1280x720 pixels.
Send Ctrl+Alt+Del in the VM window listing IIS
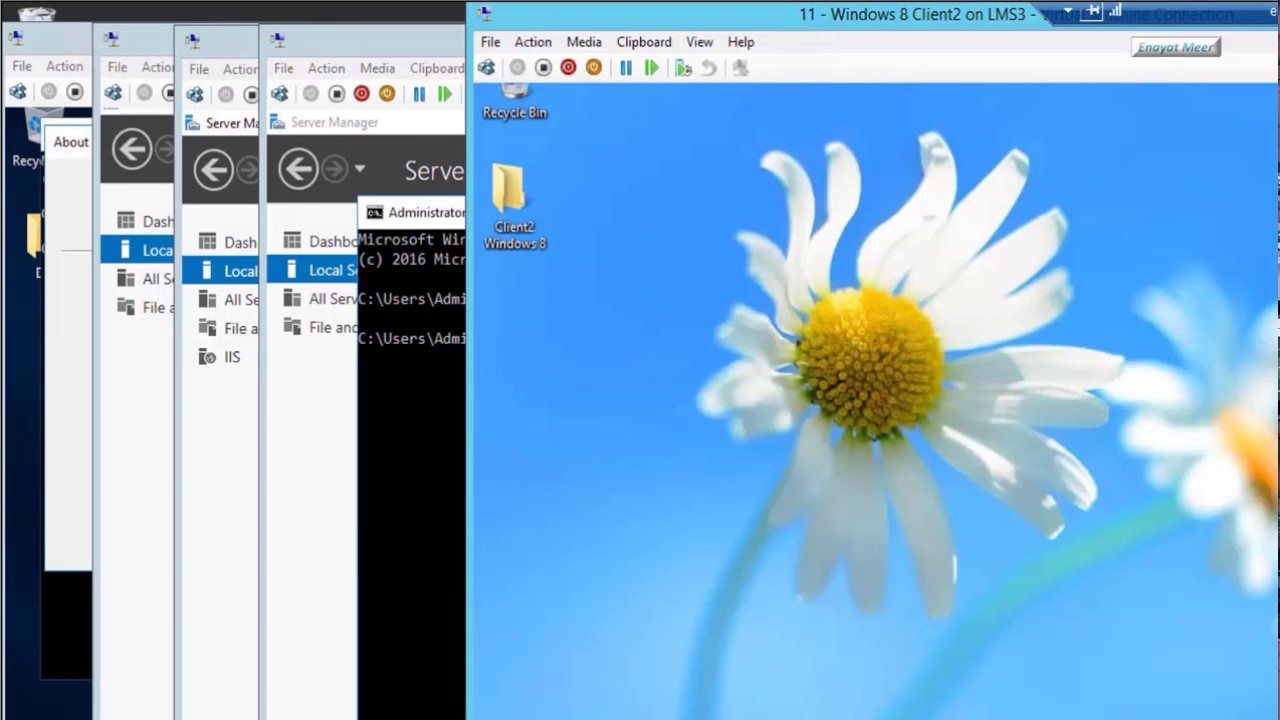click(195, 94)
